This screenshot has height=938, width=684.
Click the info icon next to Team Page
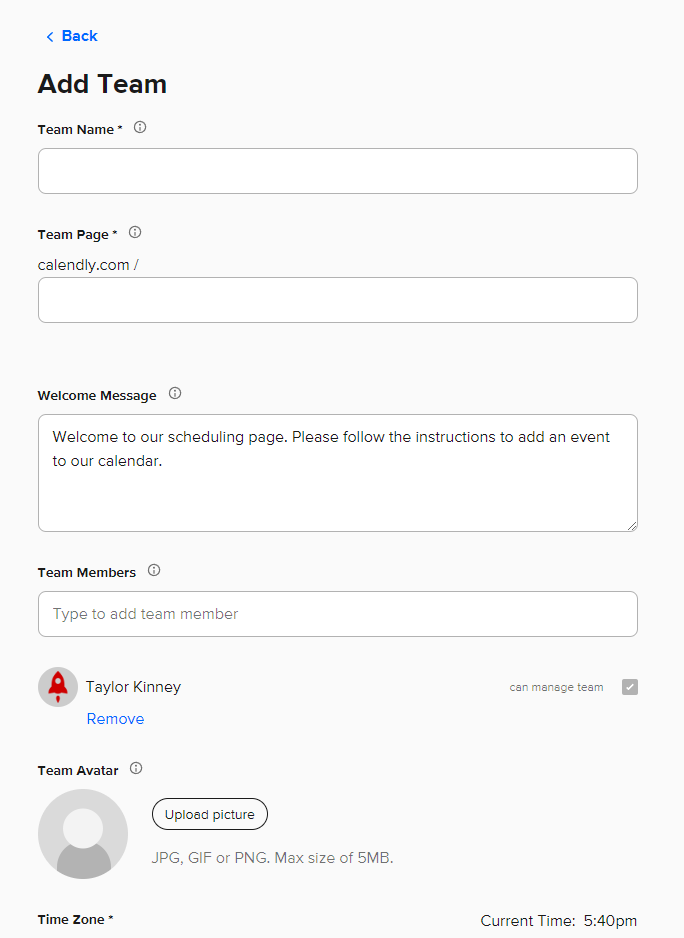click(x=135, y=233)
